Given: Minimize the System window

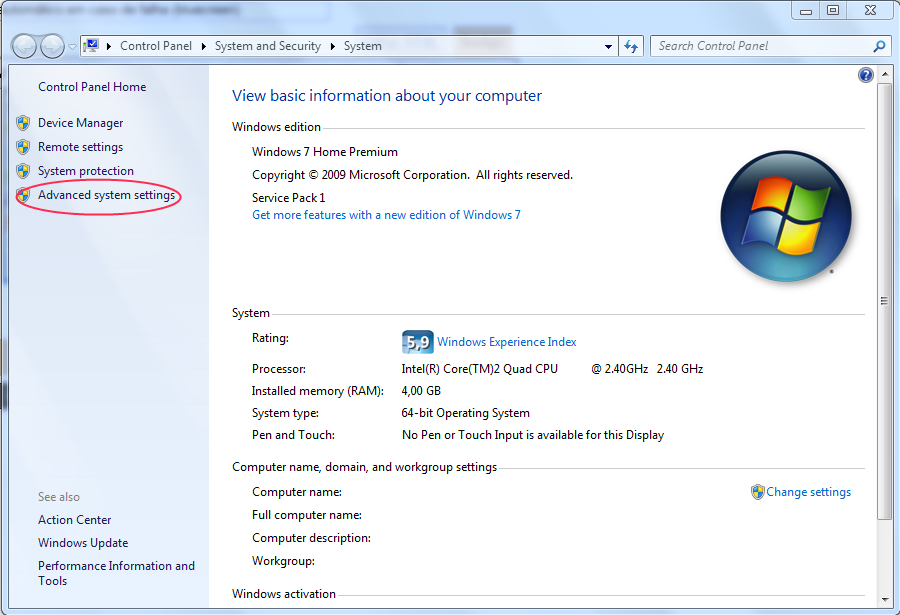Looking at the screenshot, I should pos(806,10).
